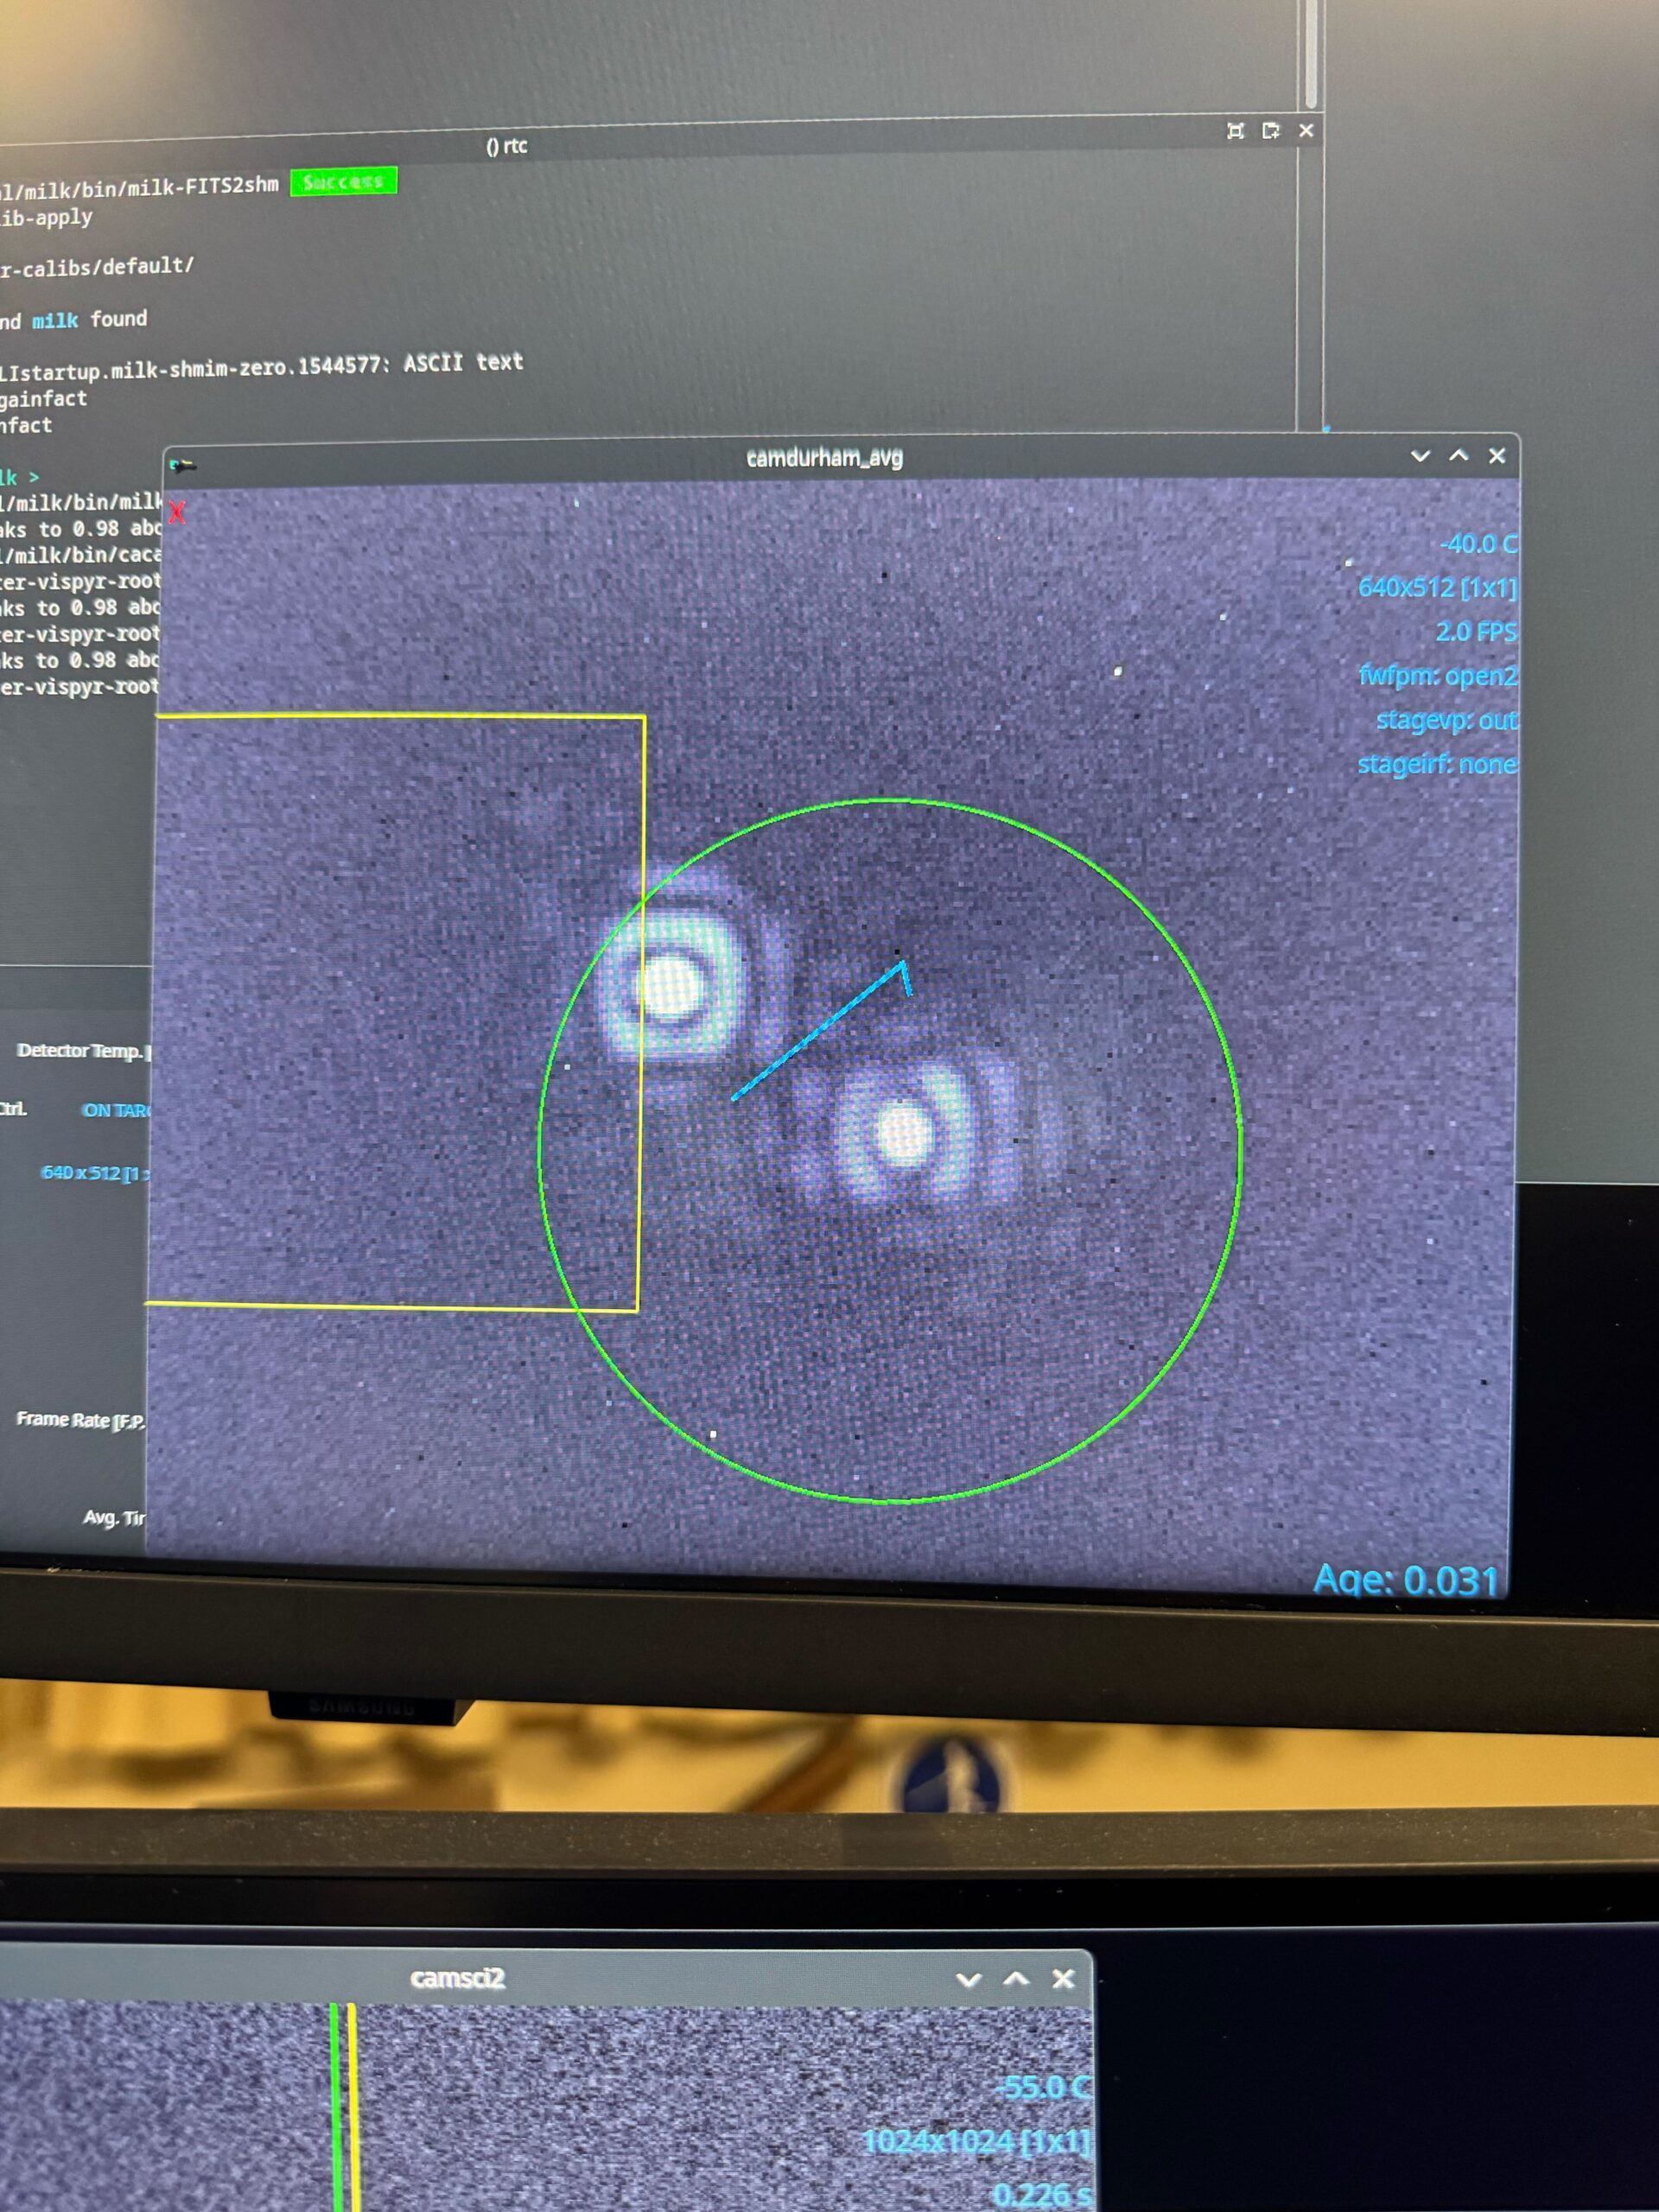Click the red X marker in camdurham viewer
1659x2212 pixels.
click(177, 513)
